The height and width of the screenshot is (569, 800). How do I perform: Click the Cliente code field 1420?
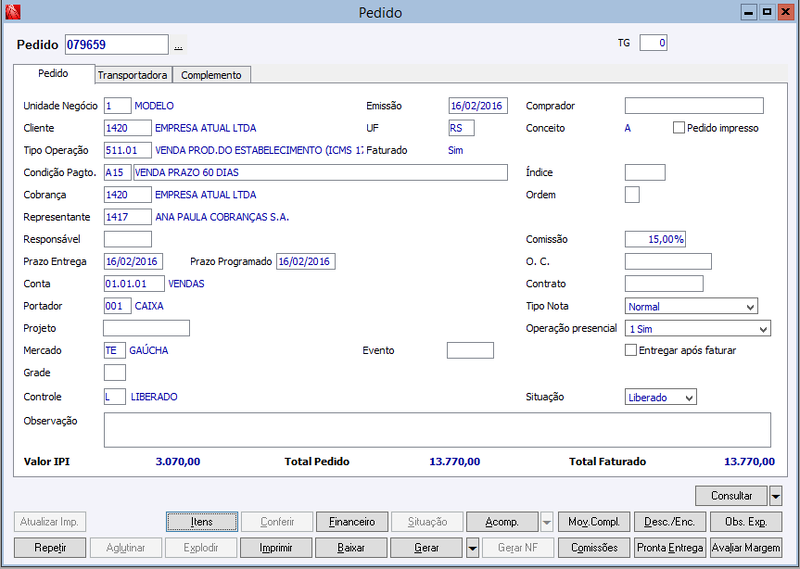(128, 128)
